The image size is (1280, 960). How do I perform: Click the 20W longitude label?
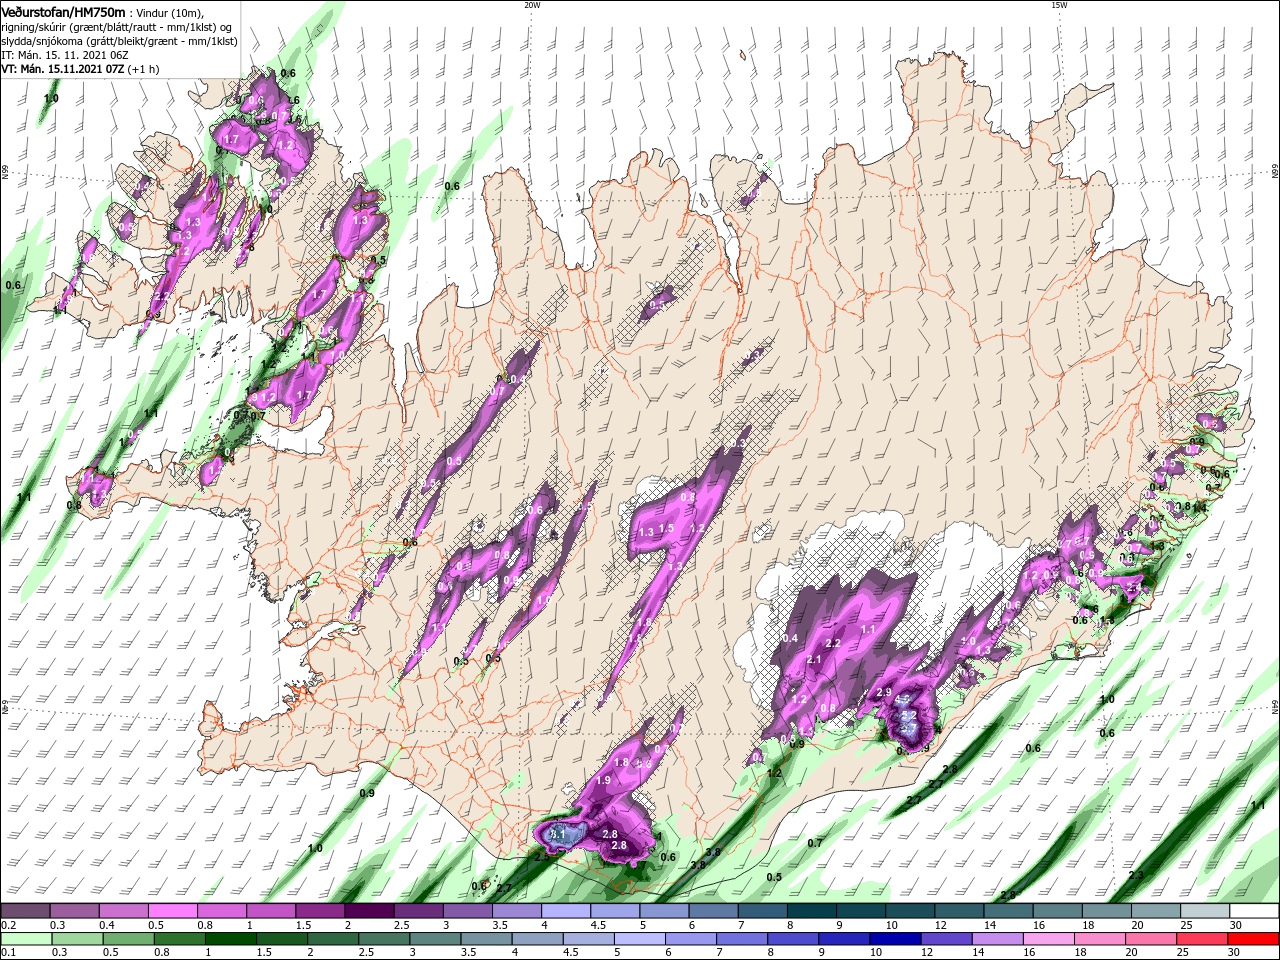tap(532, 5)
